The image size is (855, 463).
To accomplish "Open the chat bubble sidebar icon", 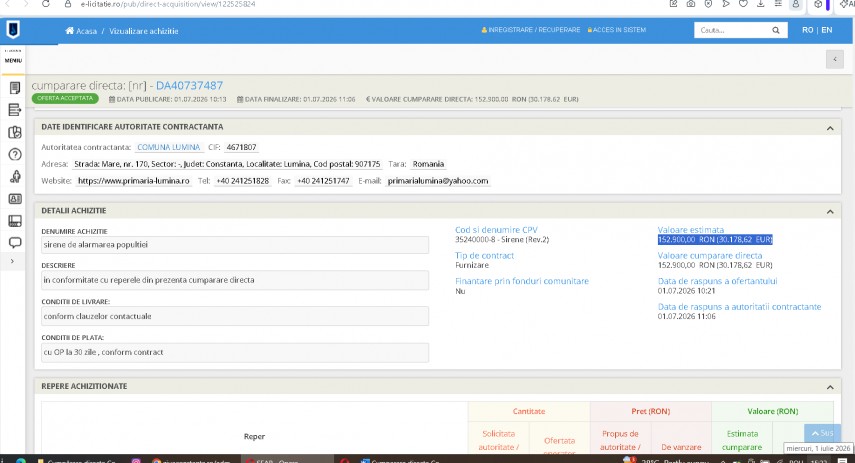I will coord(15,243).
